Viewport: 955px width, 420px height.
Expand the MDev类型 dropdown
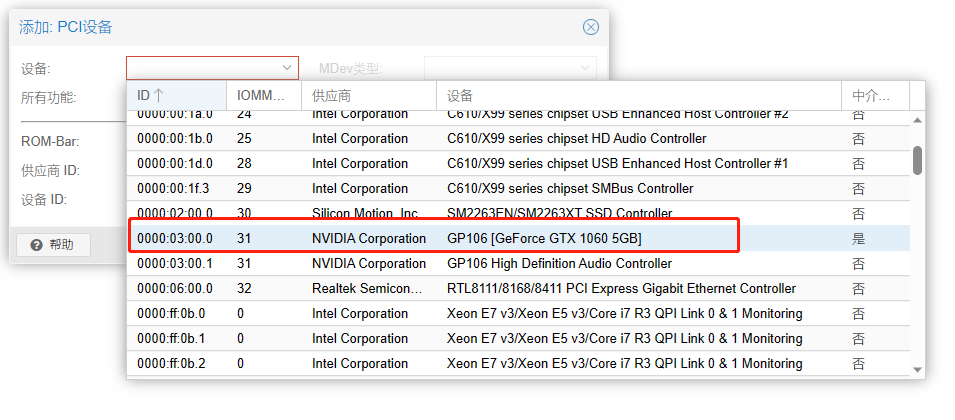click(585, 68)
